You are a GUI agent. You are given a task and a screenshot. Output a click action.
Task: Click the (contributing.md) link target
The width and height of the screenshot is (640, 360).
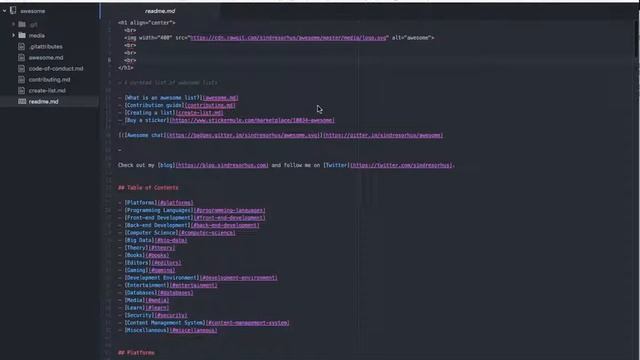coord(210,105)
